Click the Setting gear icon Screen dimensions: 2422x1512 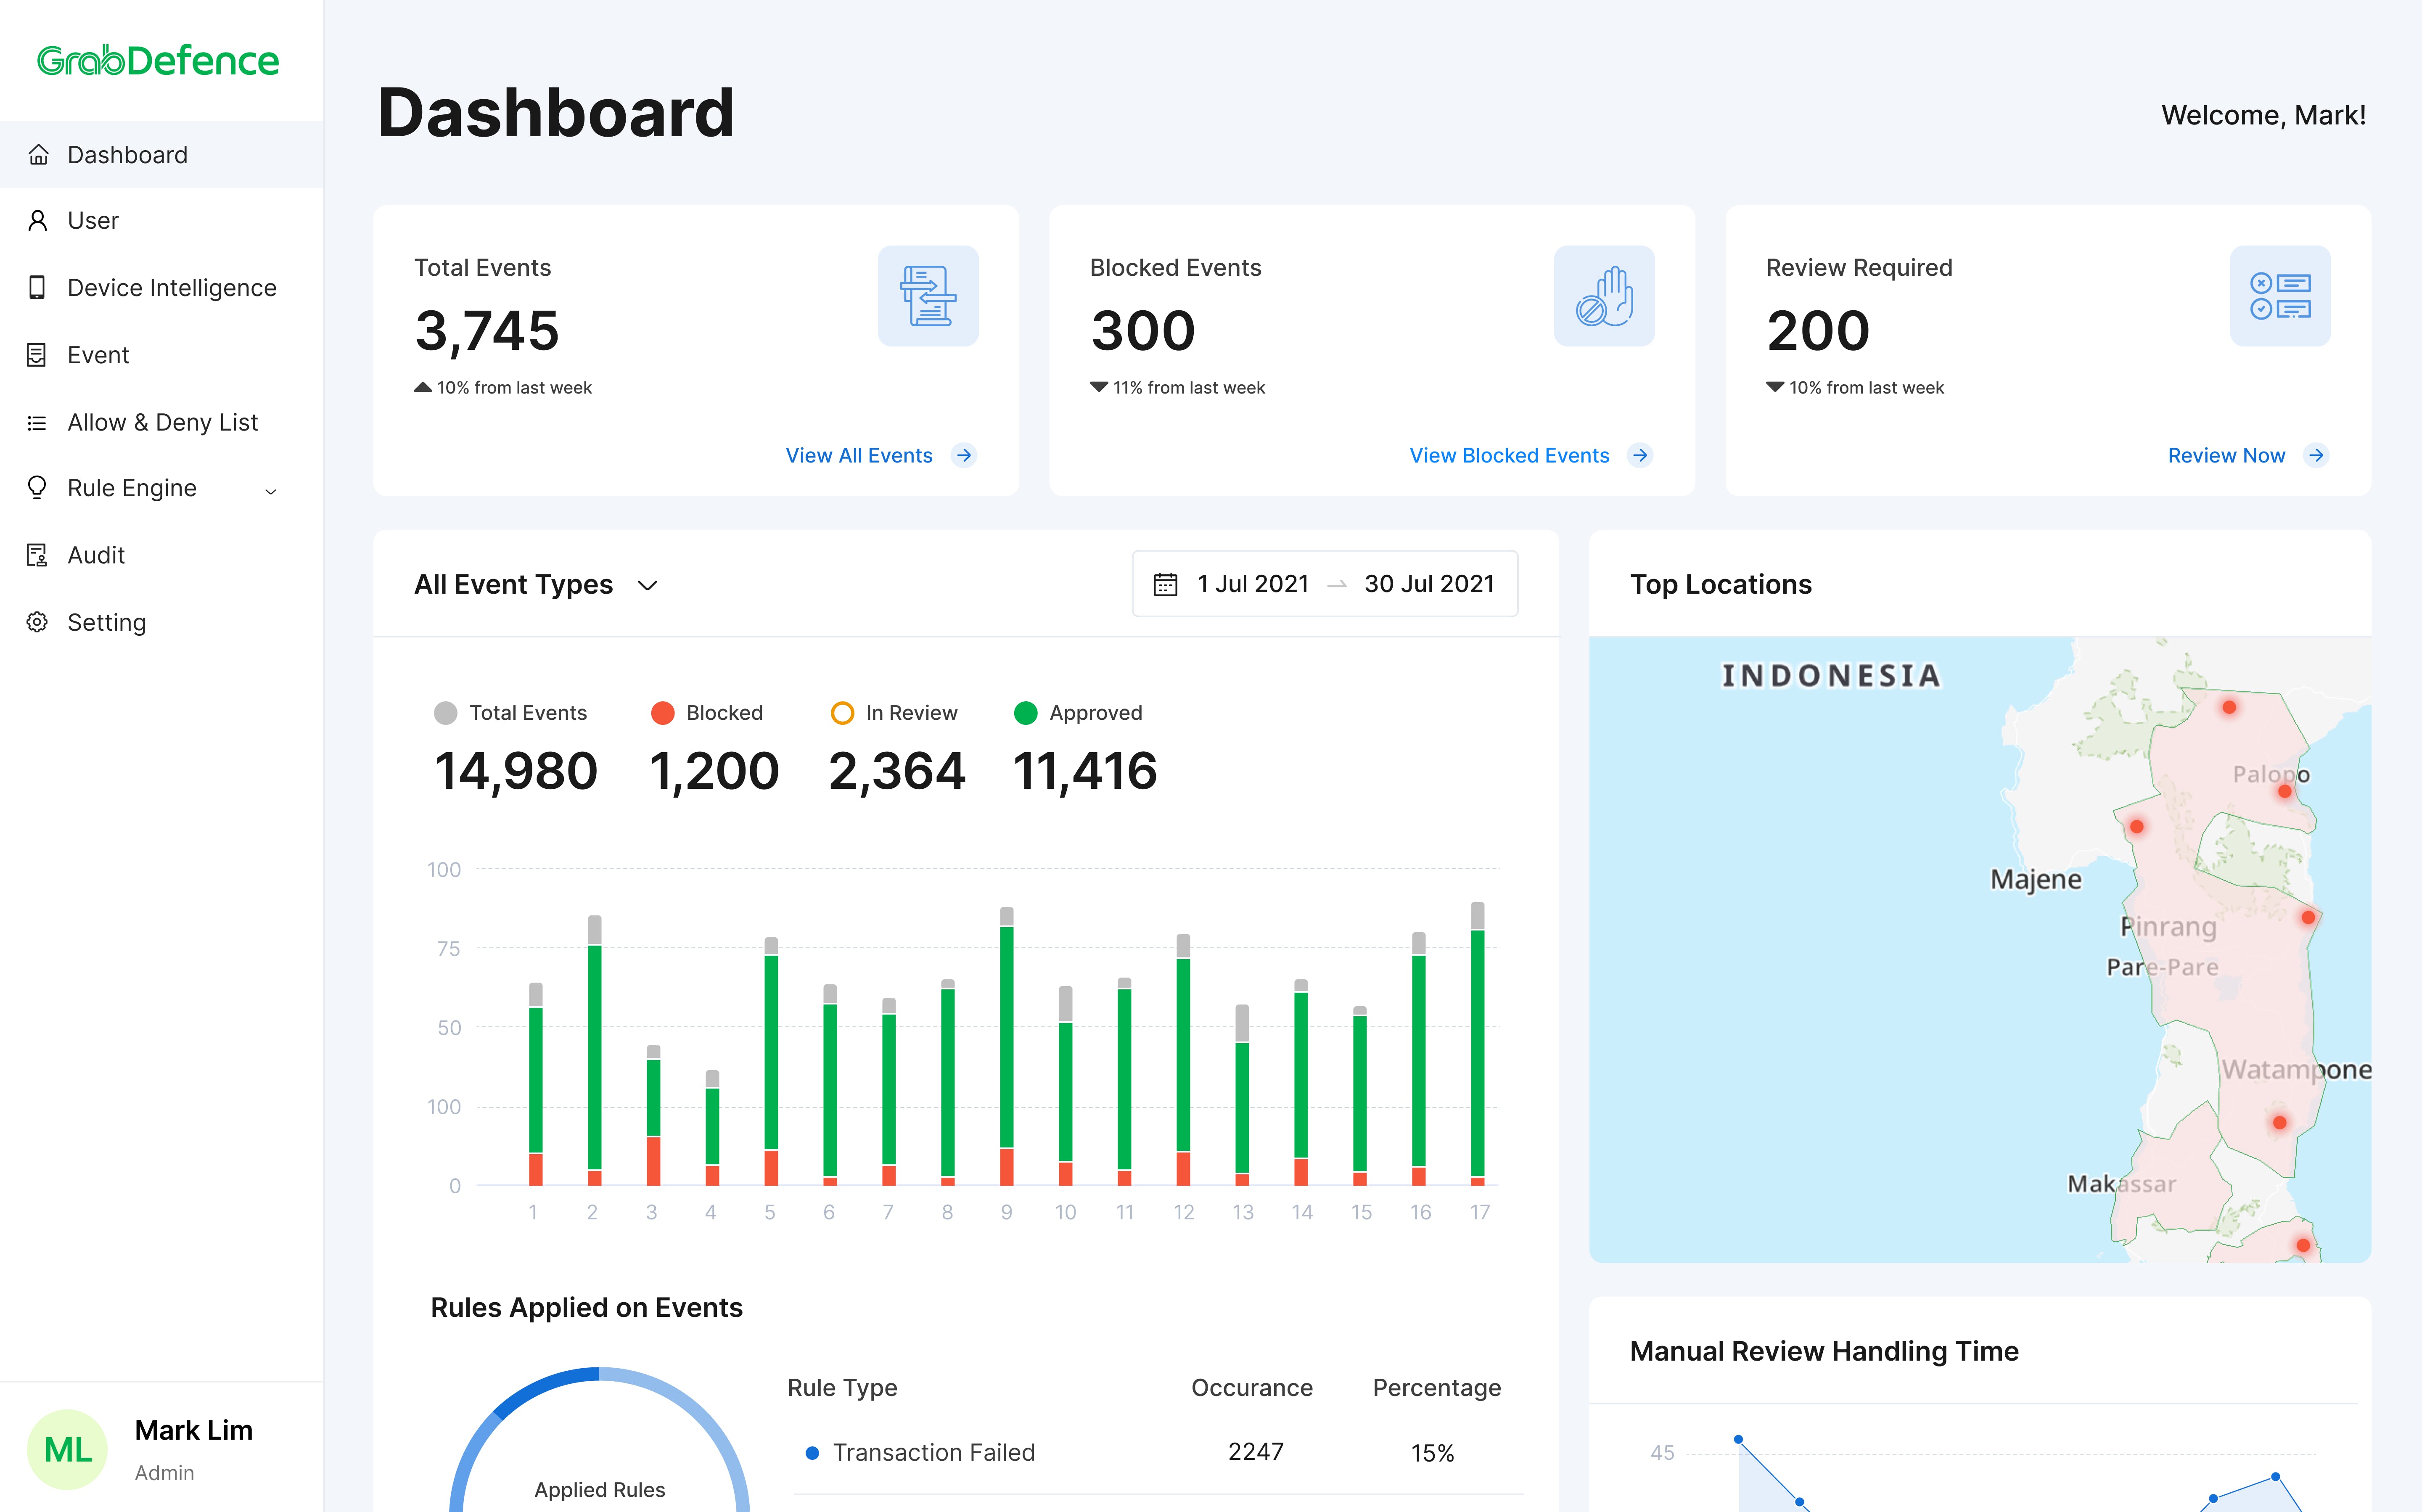(38, 622)
